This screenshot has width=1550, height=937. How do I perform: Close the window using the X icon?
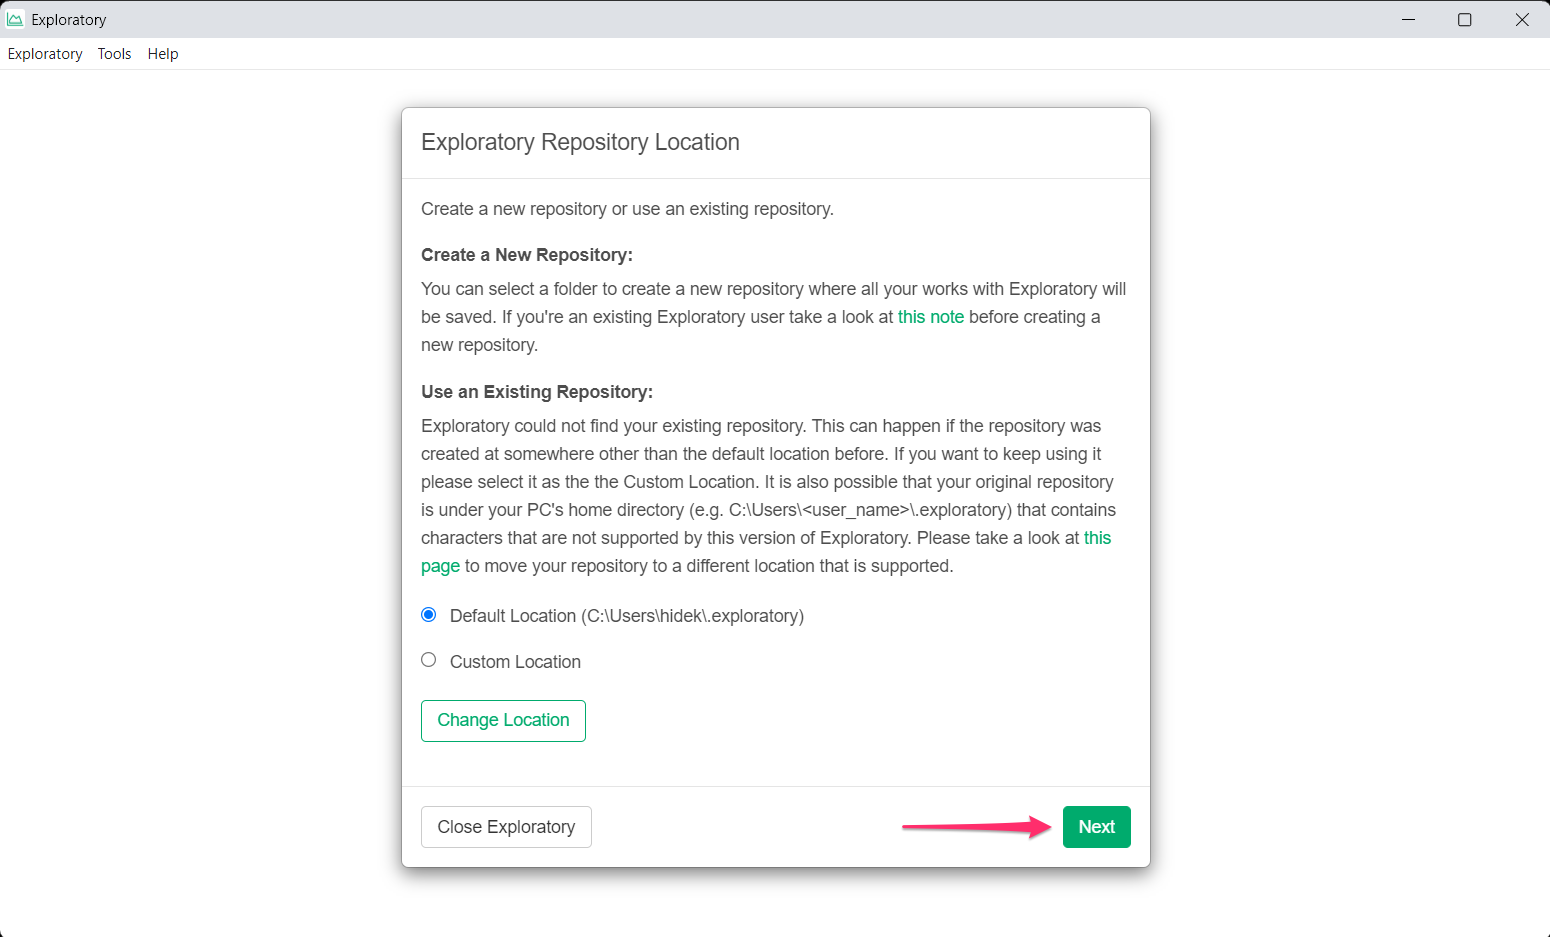(x=1521, y=19)
